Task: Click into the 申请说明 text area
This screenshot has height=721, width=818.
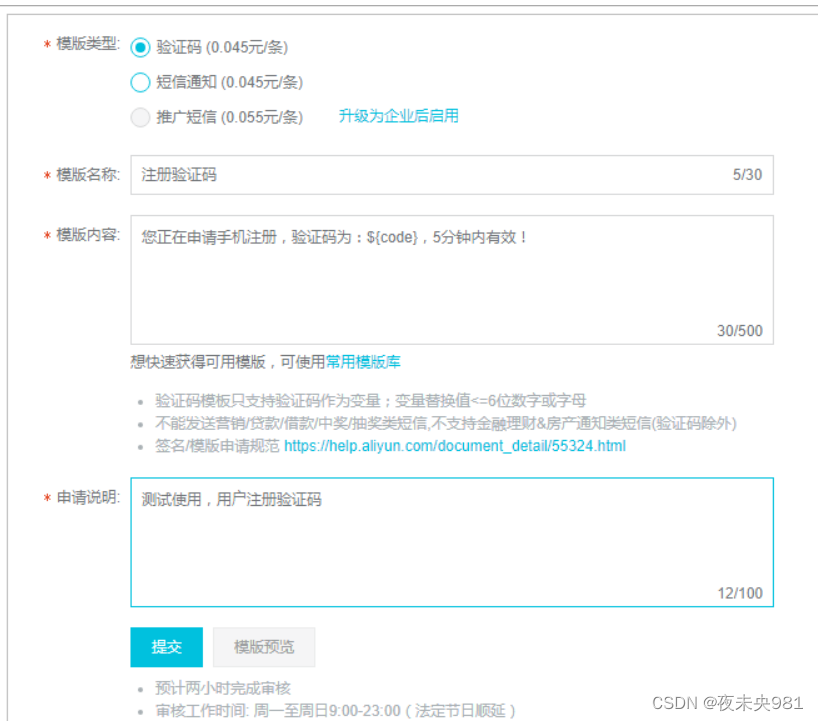Action: tap(452, 542)
